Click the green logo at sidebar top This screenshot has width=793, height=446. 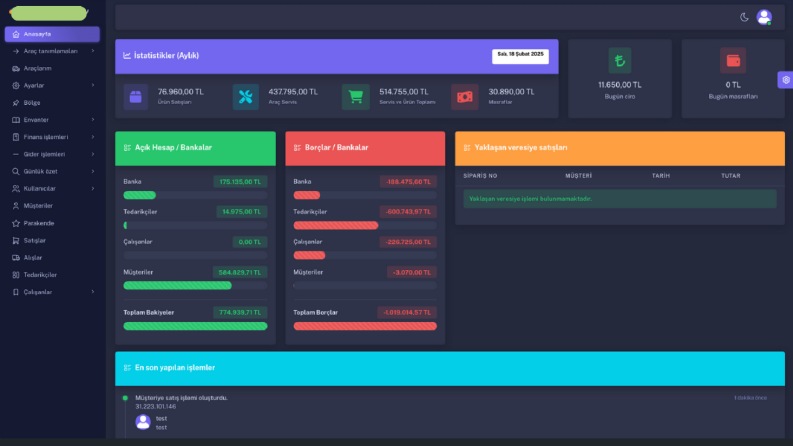49,13
